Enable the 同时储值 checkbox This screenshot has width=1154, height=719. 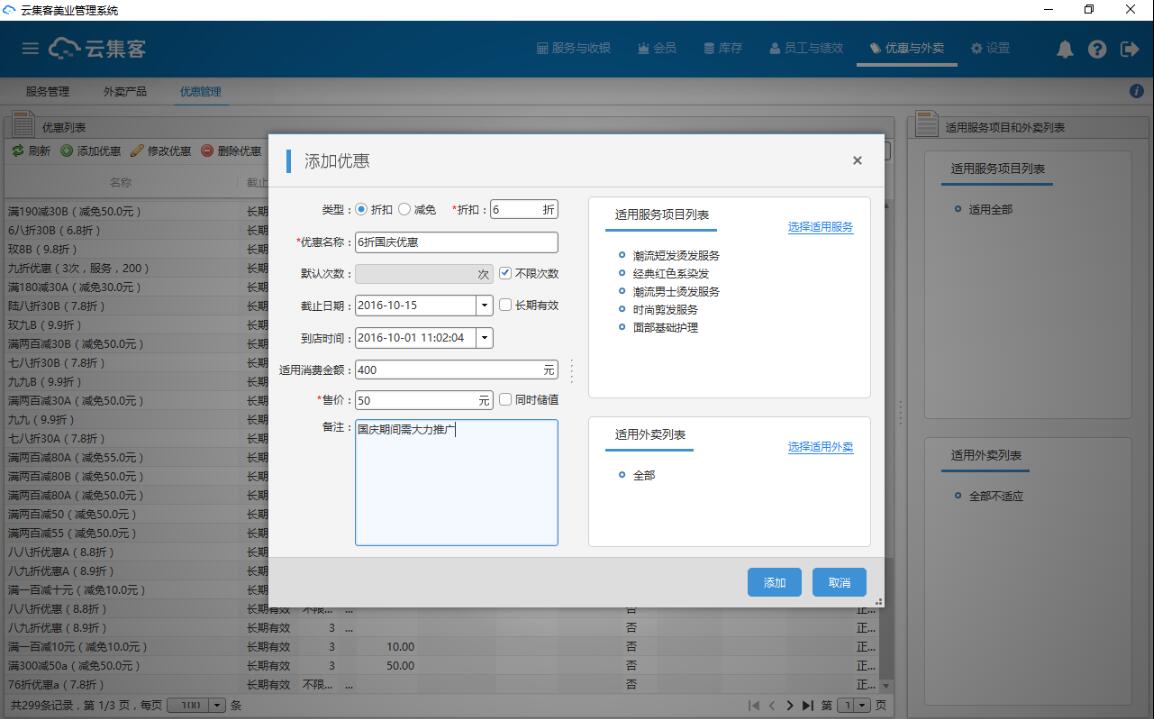505,400
